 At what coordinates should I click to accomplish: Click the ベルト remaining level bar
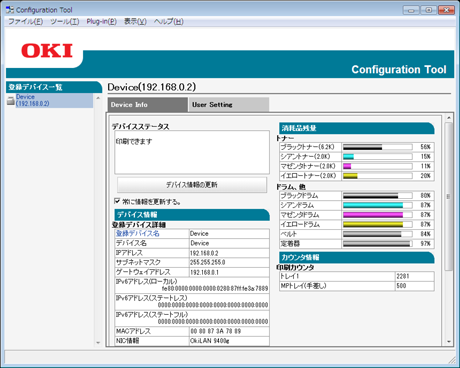(x=378, y=234)
